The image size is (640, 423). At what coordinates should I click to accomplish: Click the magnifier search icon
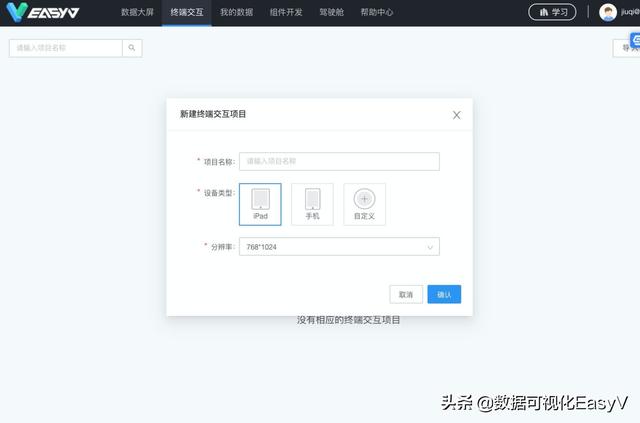click(x=132, y=48)
